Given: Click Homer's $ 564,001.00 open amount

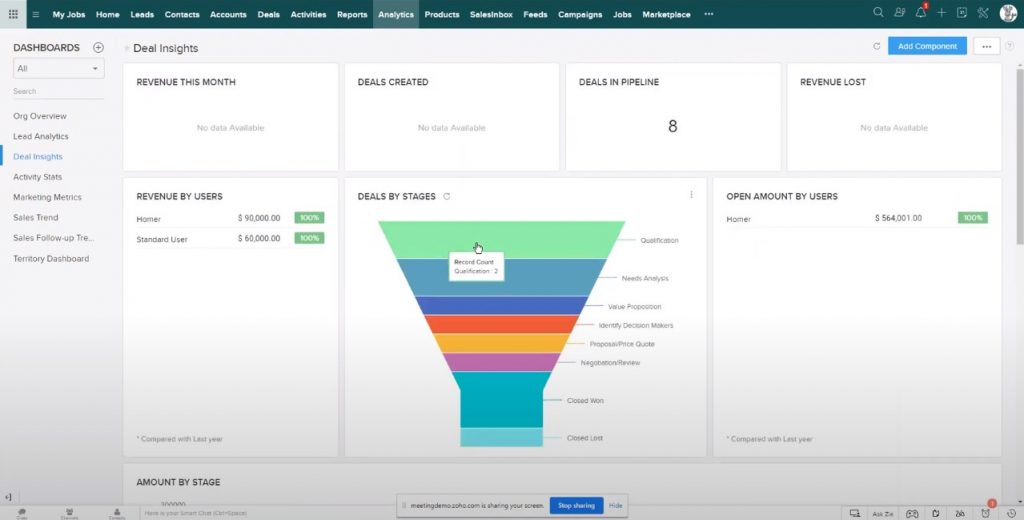Looking at the screenshot, I should coord(899,218).
